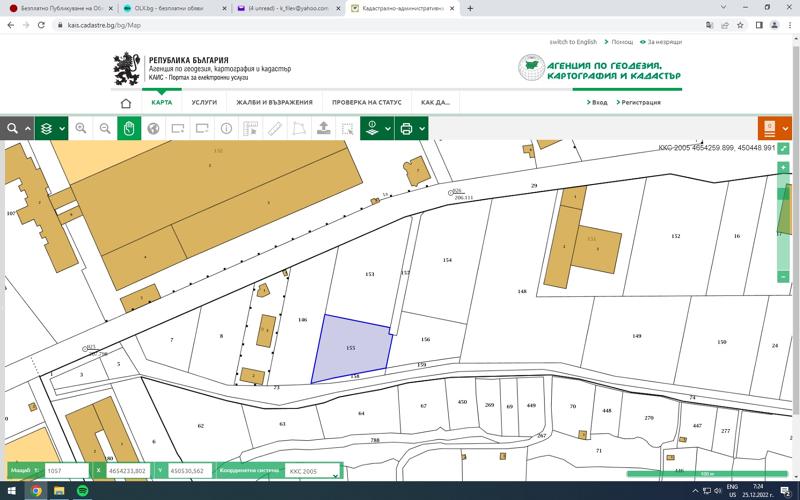Viewport: 800px width, 500px height.
Task: Click the upload file icon
Action: [323, 128]
